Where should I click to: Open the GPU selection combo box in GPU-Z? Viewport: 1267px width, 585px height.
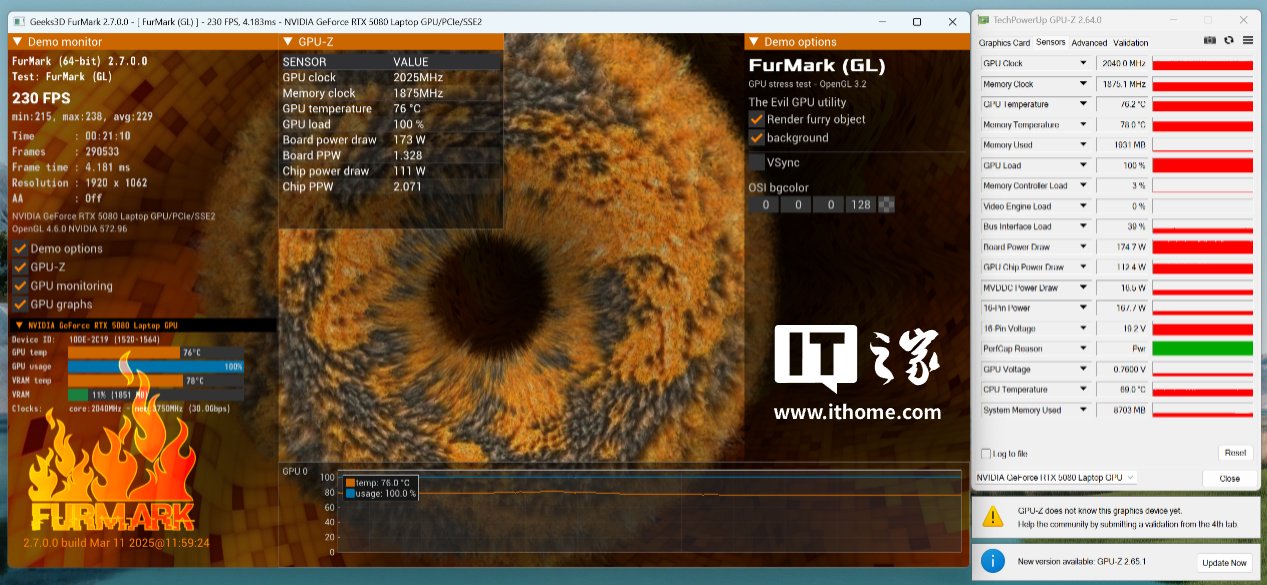pos(1056,477)
